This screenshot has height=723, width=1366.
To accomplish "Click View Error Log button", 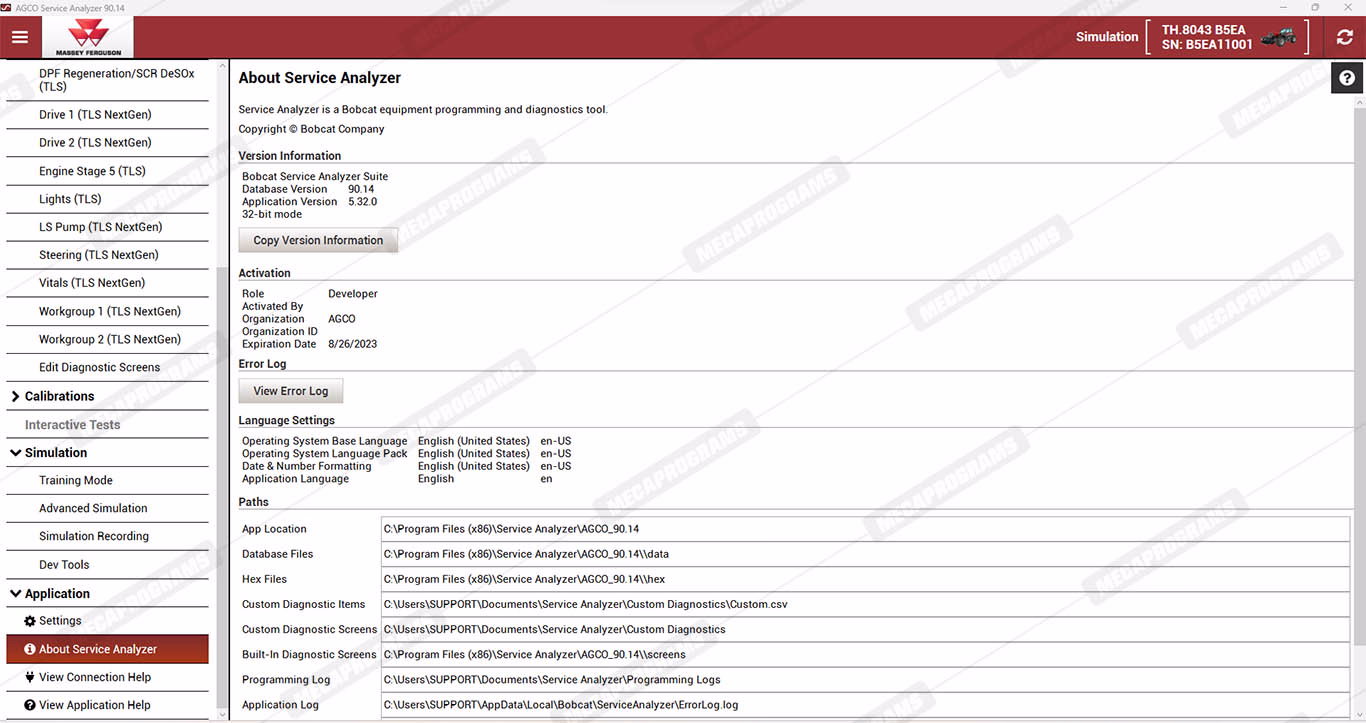I will pos(291,391).
